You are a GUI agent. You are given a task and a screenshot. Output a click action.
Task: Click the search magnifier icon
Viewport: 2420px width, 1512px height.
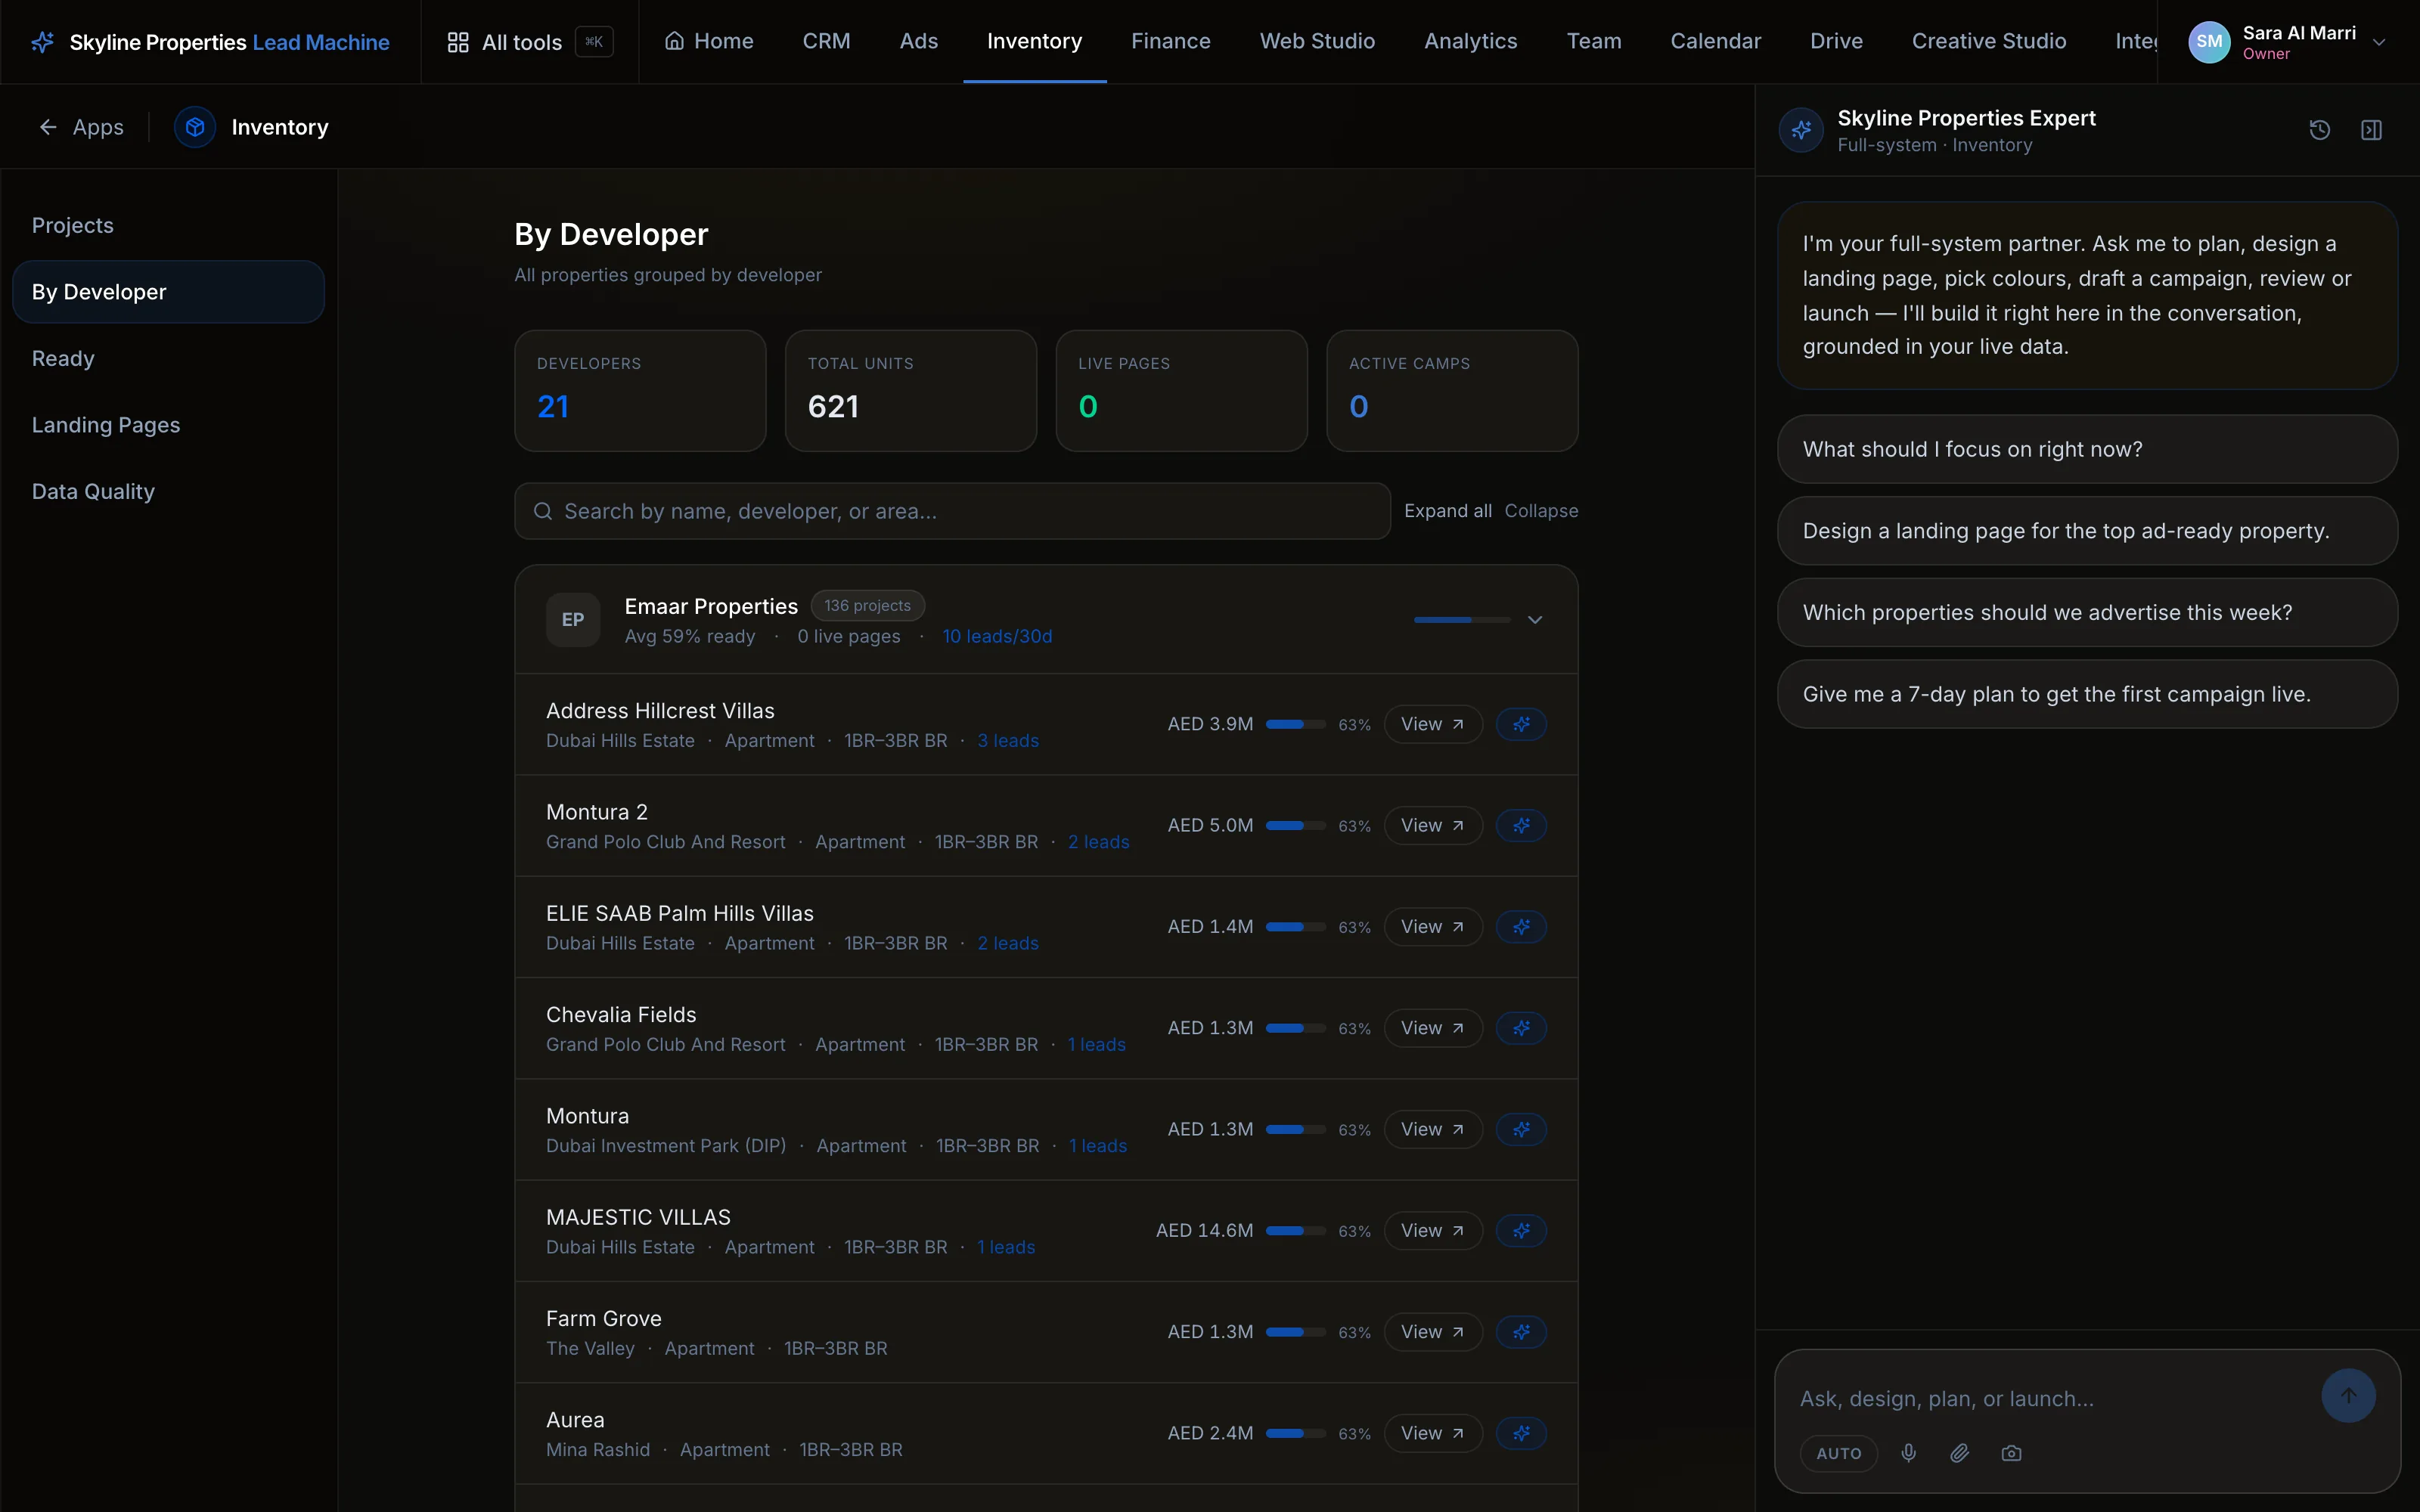(543, 511)
